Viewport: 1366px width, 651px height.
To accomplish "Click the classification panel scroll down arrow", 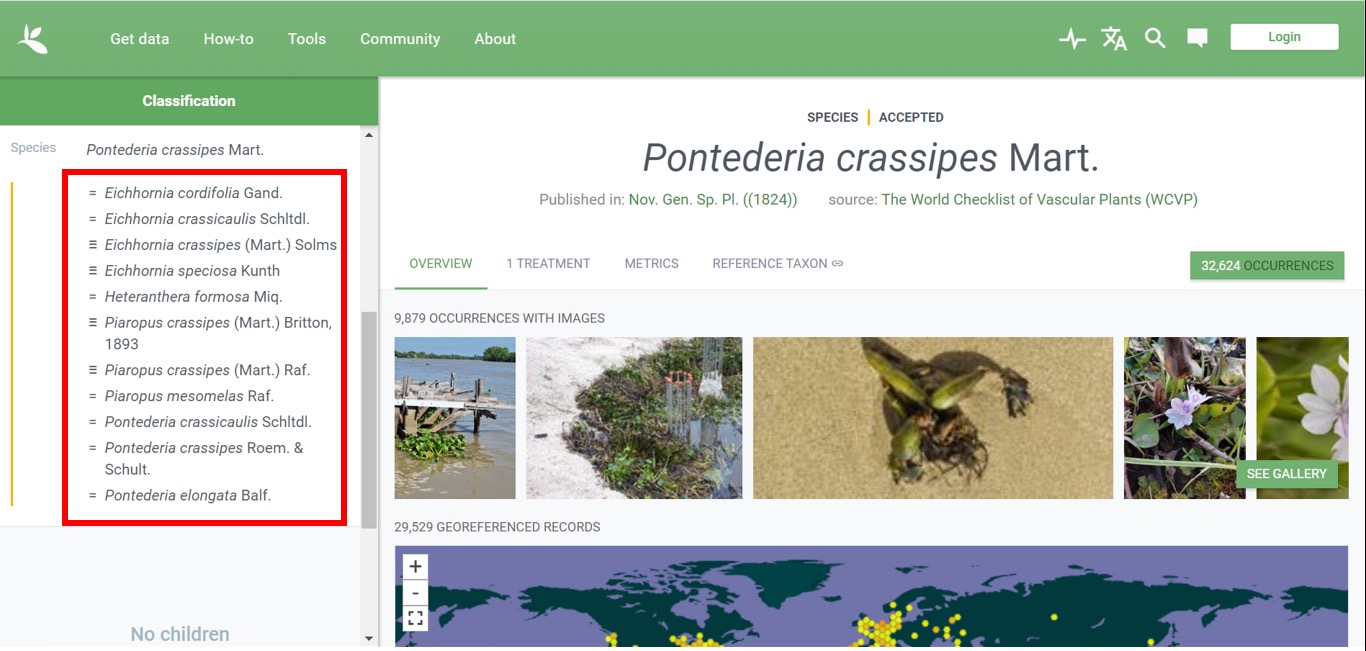I will click(369, 638).
